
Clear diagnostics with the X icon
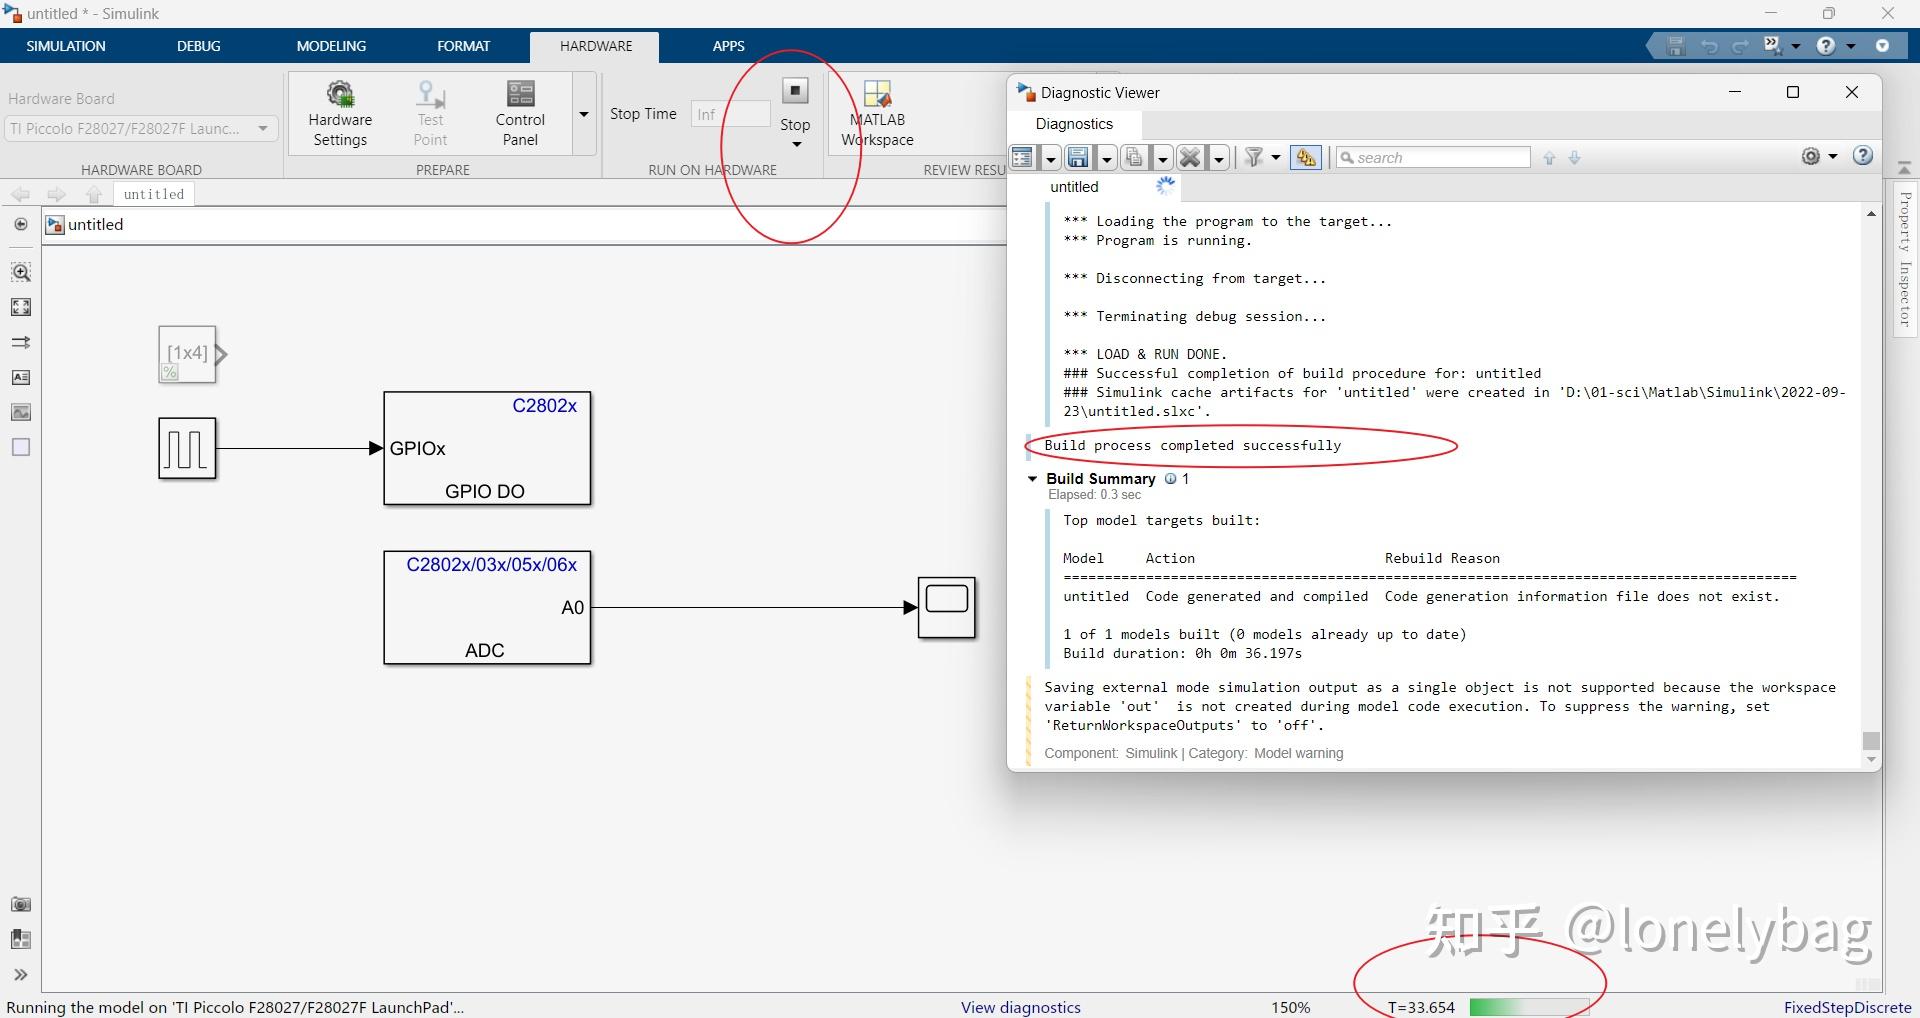tap(1189, 157)
